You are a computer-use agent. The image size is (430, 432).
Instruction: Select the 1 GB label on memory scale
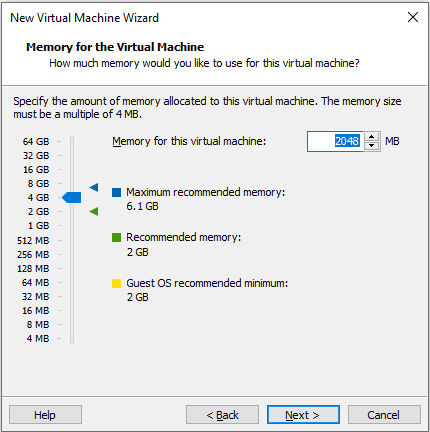coord(38,226)
